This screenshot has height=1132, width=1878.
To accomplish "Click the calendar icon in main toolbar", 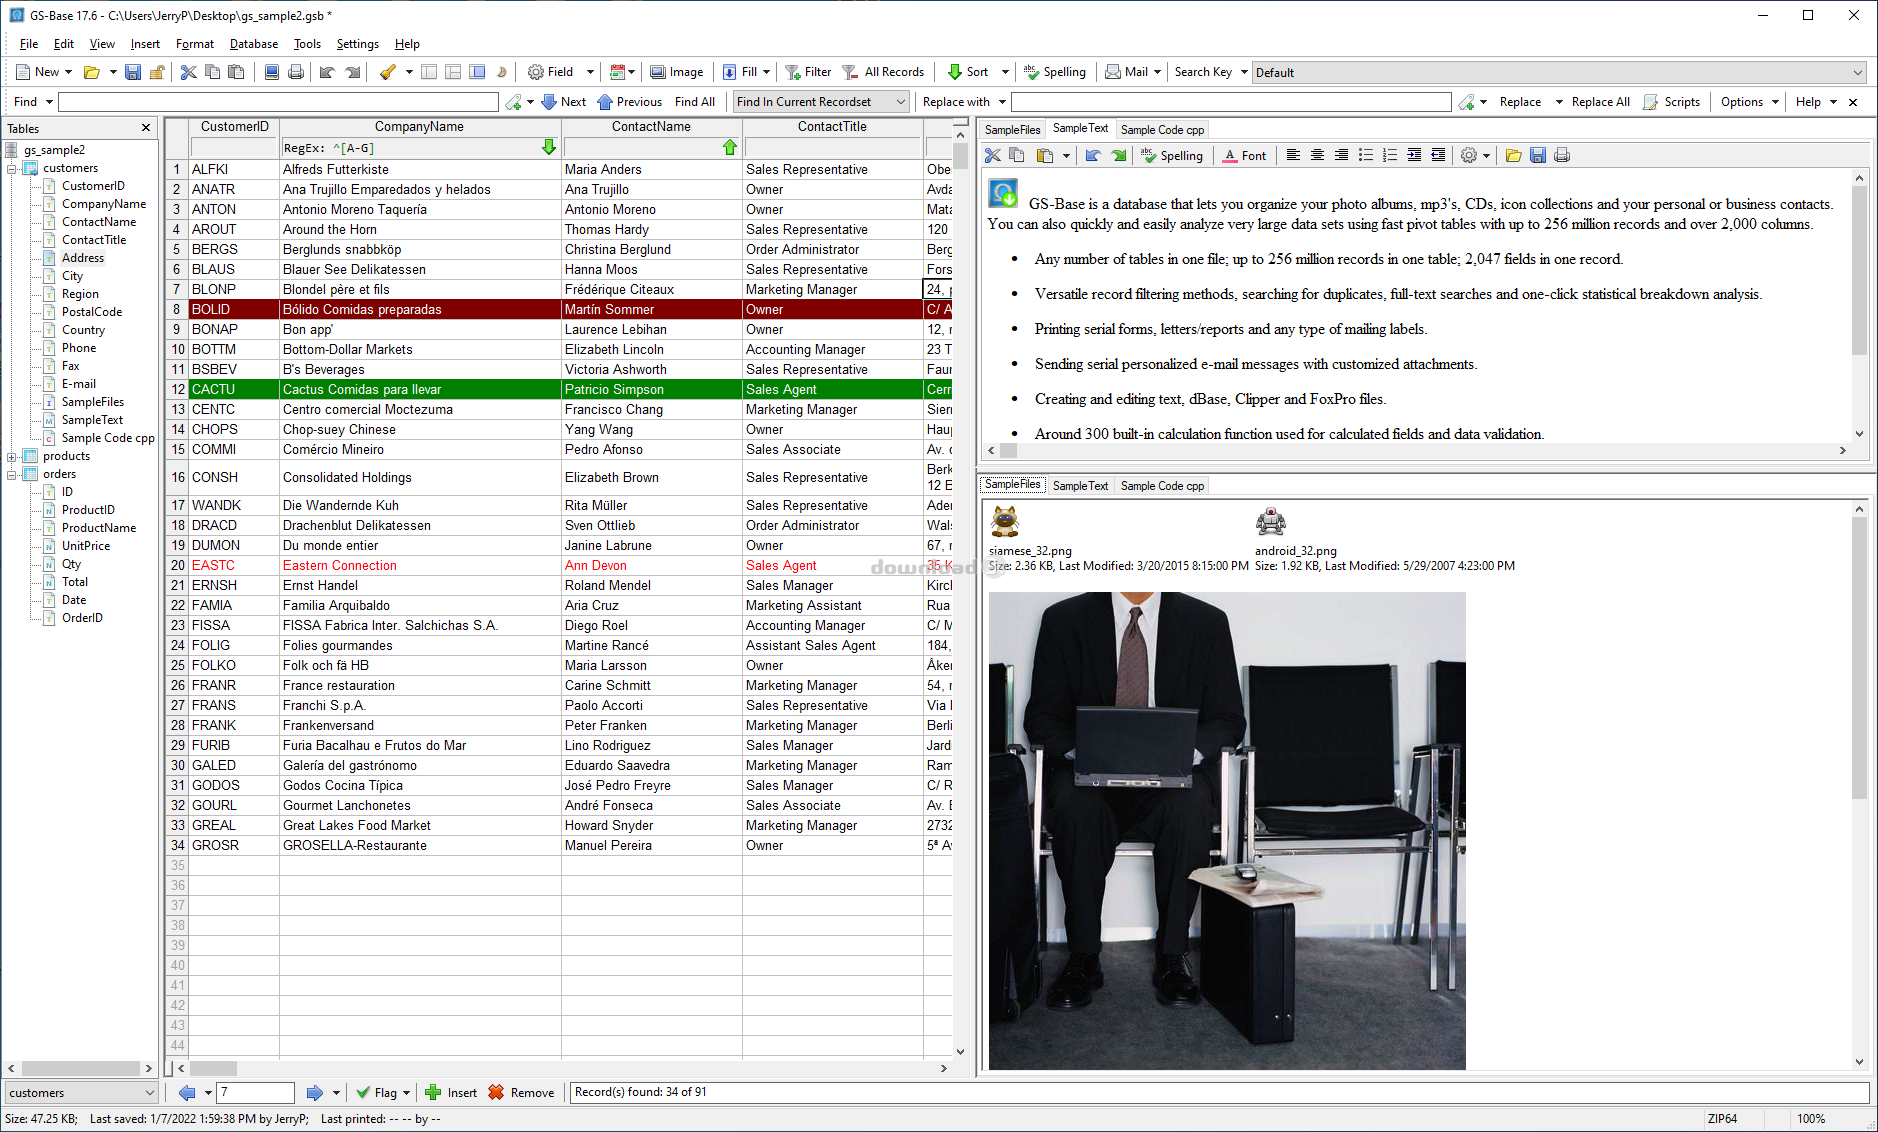I will 617,72.
